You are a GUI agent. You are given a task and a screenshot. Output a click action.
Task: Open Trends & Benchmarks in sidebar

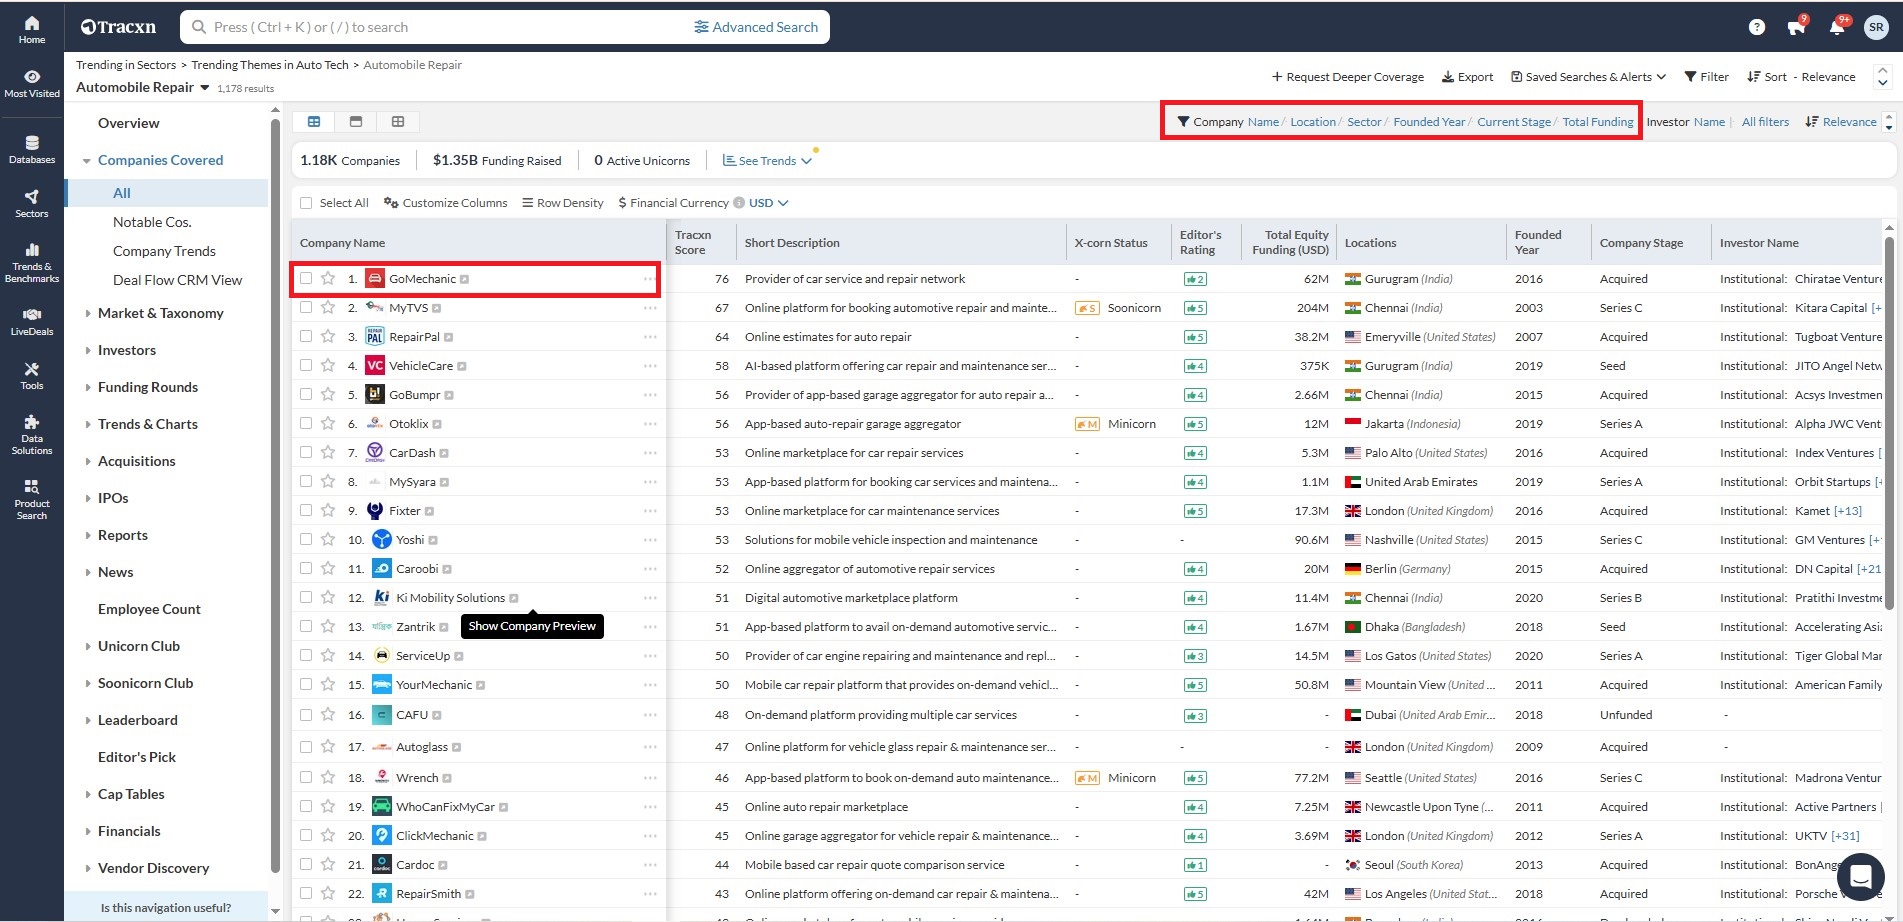(32, 263)
